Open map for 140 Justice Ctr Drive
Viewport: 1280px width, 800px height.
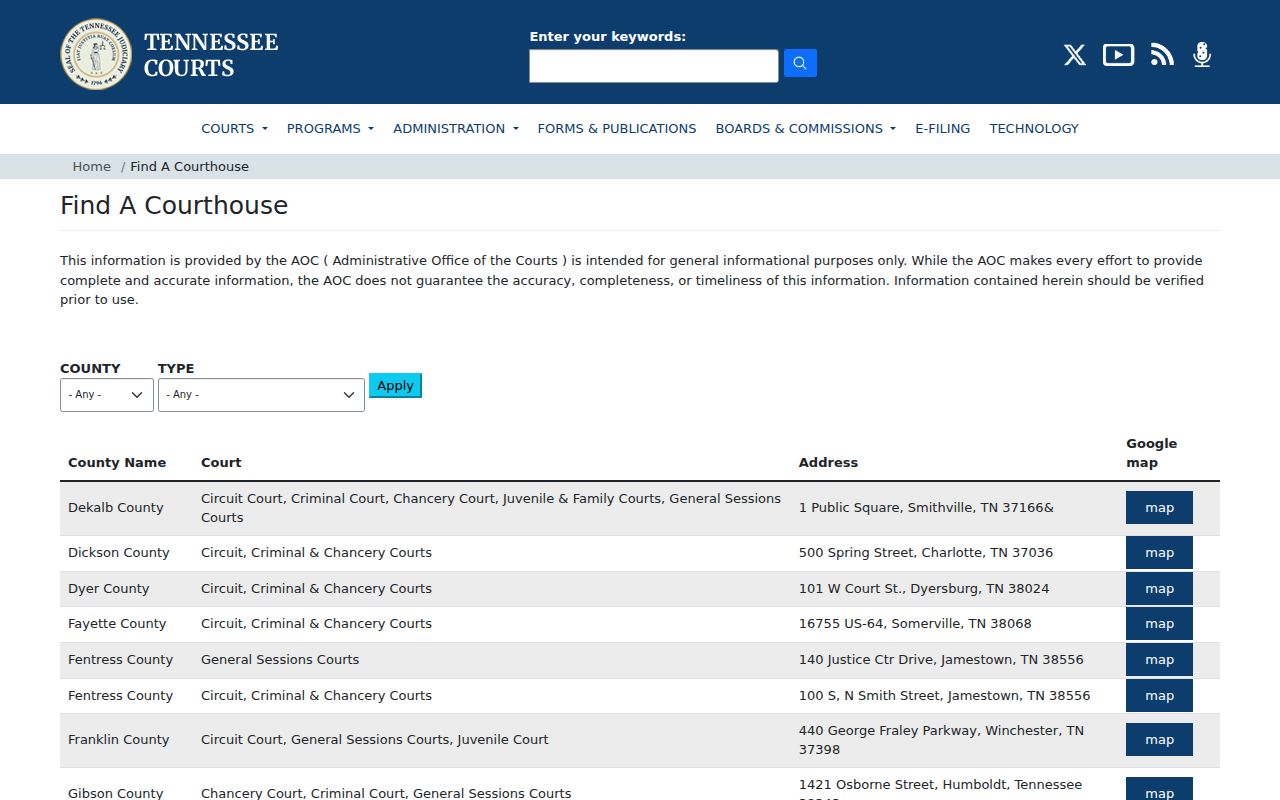(x=1159, y=659)
